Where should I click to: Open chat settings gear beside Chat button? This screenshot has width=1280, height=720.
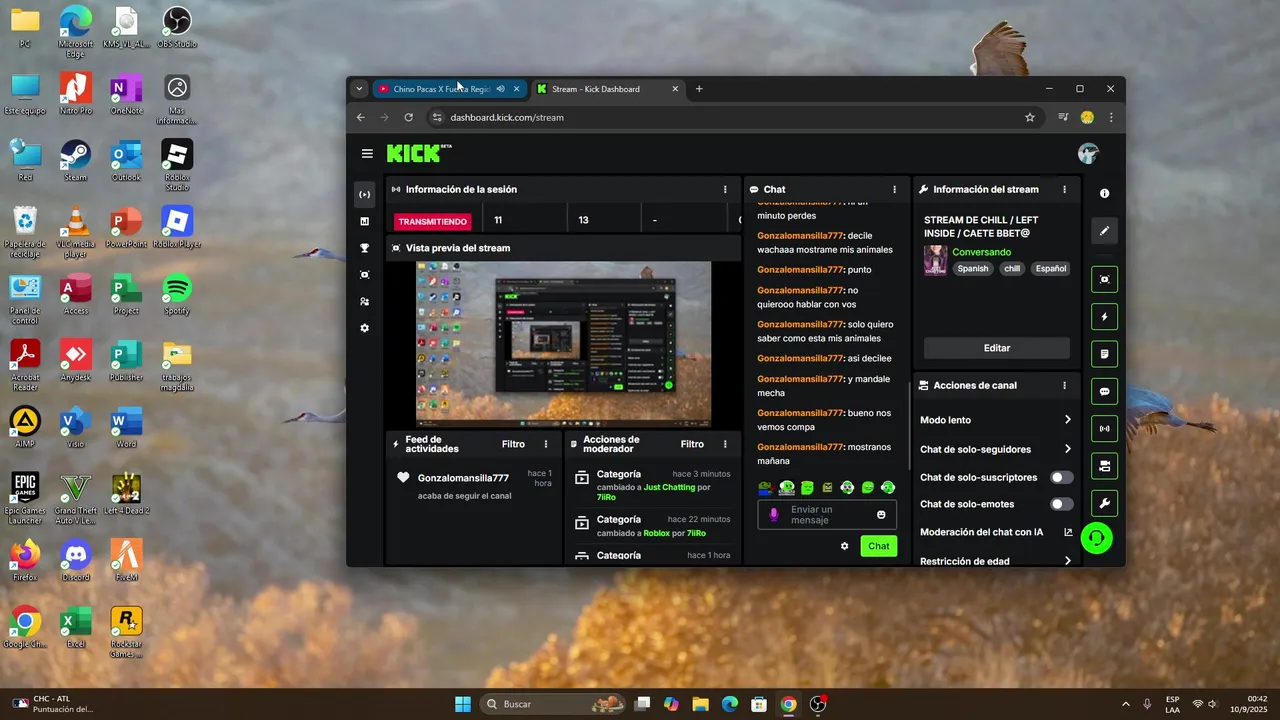(844, 546)
